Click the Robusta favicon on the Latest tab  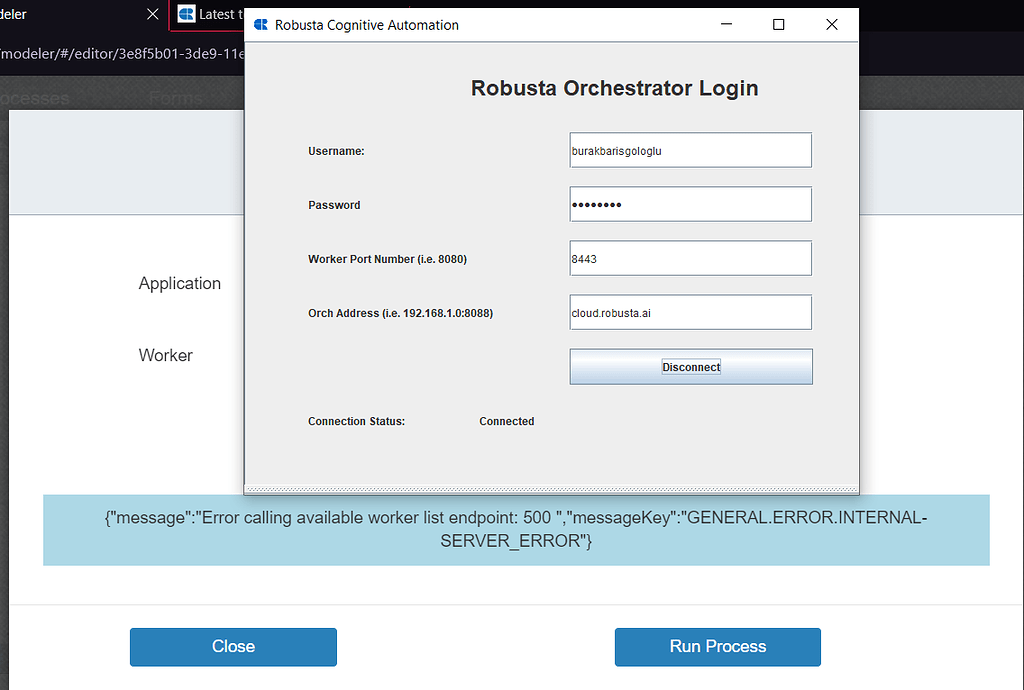[186, 14]
